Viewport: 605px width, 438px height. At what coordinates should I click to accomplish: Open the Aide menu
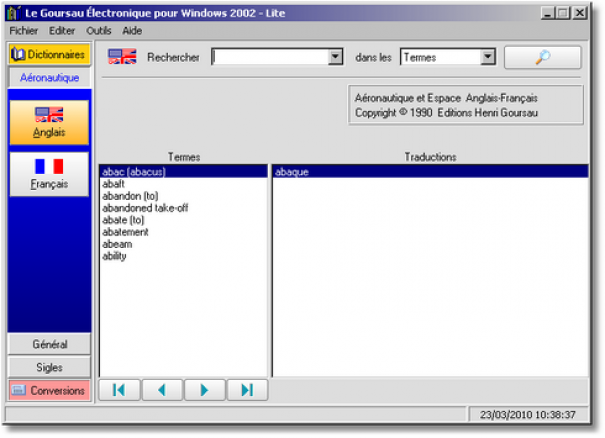pyautogui.click(x=132, y=30)
